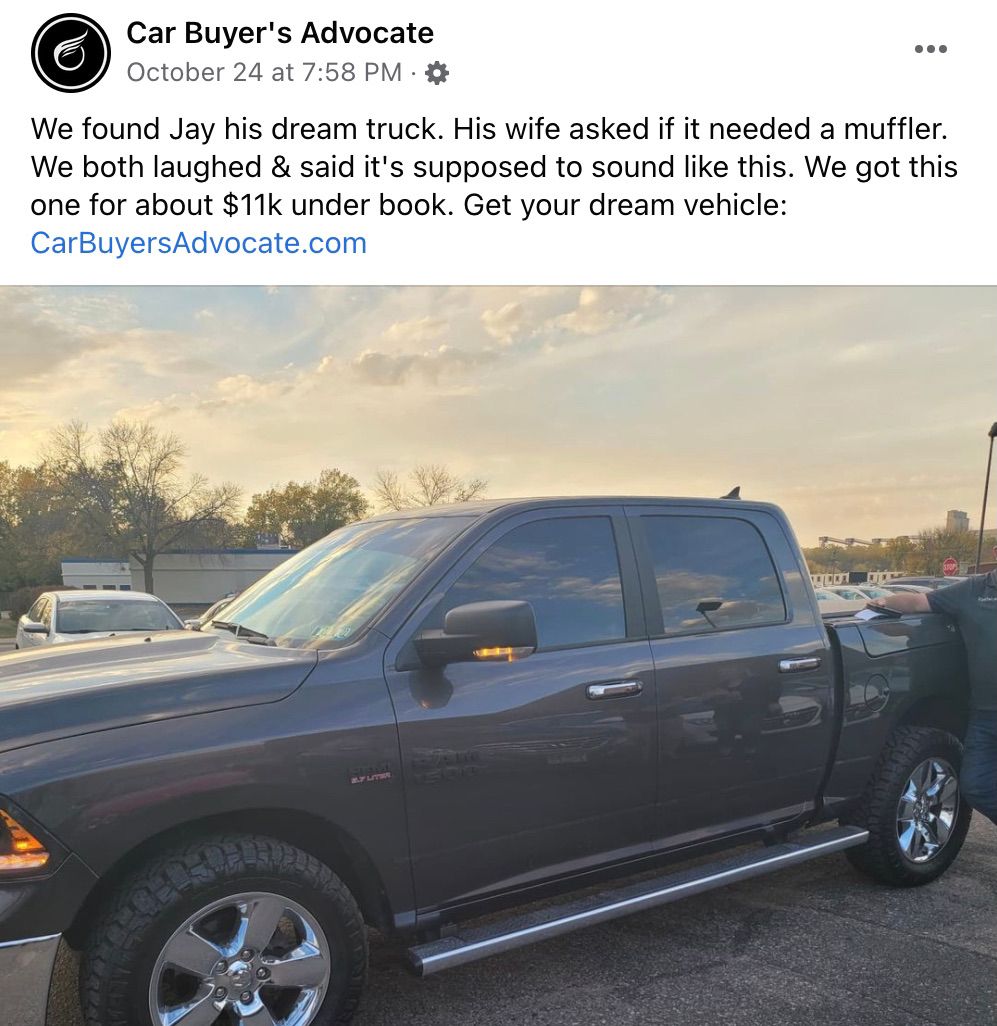Open the three-dot post options menu
The image size is (997, 1026).
(x=930, y=48)
